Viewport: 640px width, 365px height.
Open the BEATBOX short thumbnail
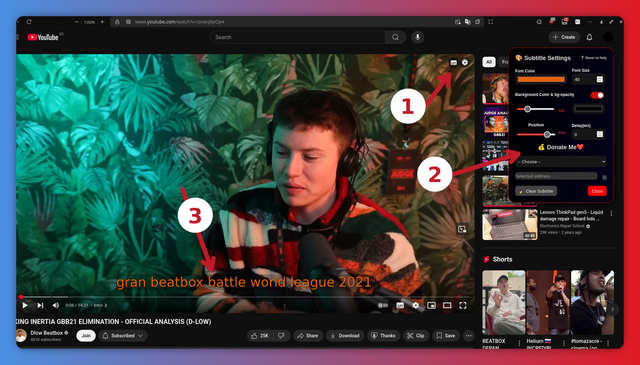coord(504,303)
